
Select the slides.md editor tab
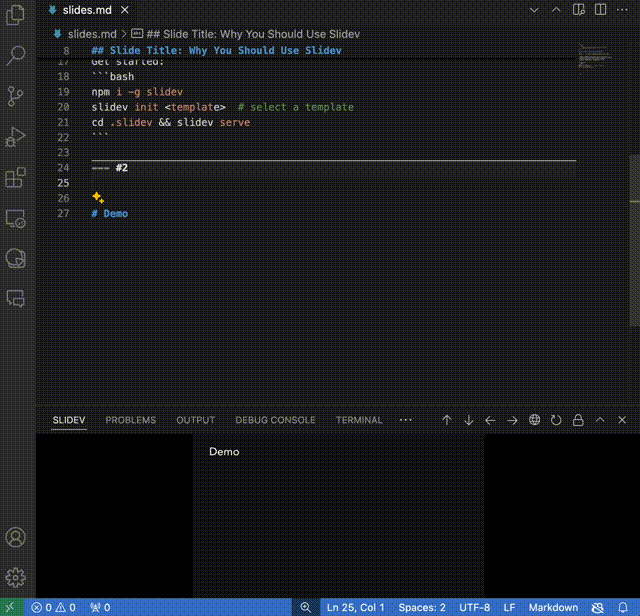click(x=87, y=10)
